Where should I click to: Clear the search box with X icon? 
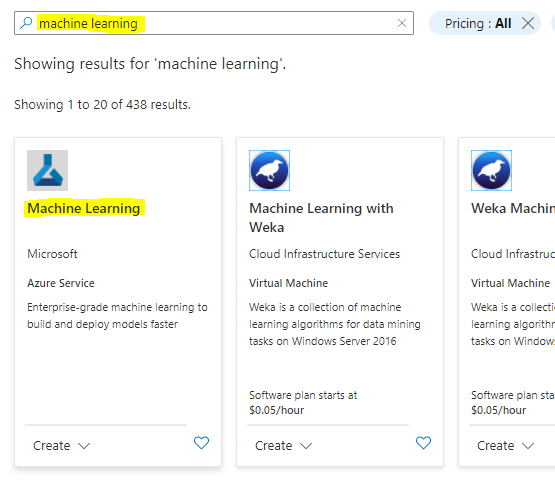tap(402, 23)
